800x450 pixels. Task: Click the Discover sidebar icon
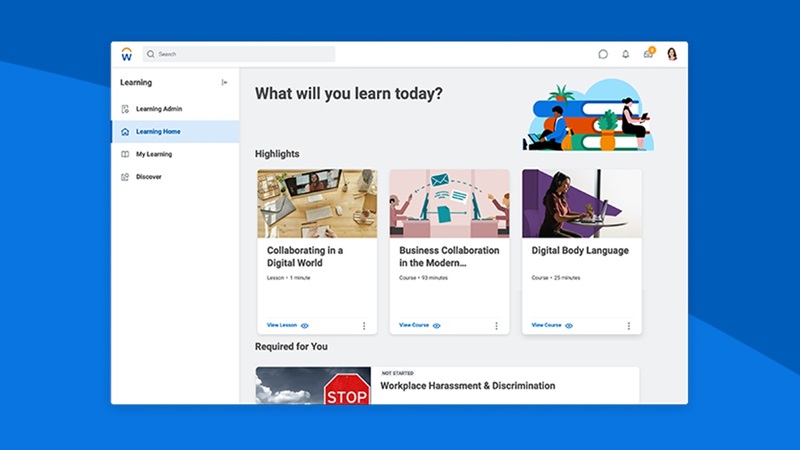125,177
